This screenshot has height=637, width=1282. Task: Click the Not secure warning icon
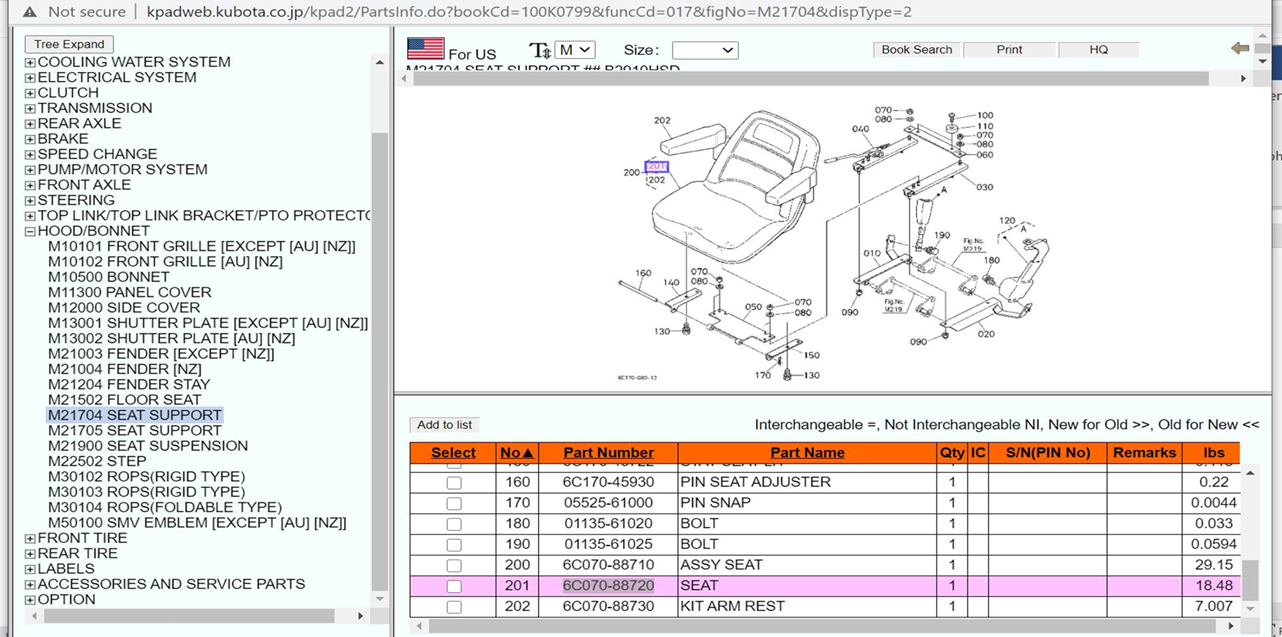point(30,12)
